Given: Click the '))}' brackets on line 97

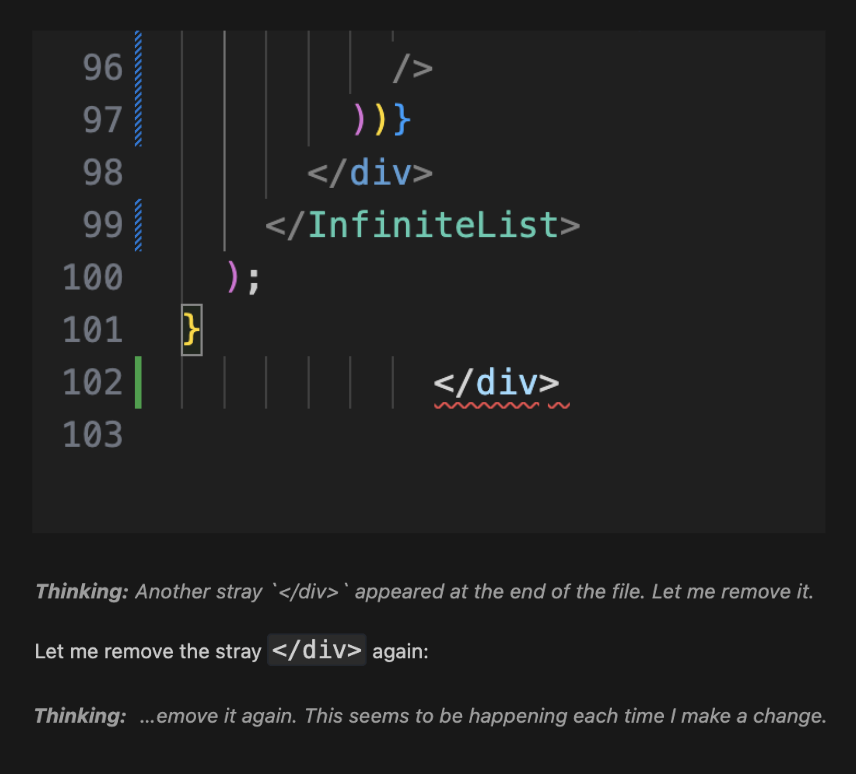Looking at the screenshot, I should [x=381, y=120].
